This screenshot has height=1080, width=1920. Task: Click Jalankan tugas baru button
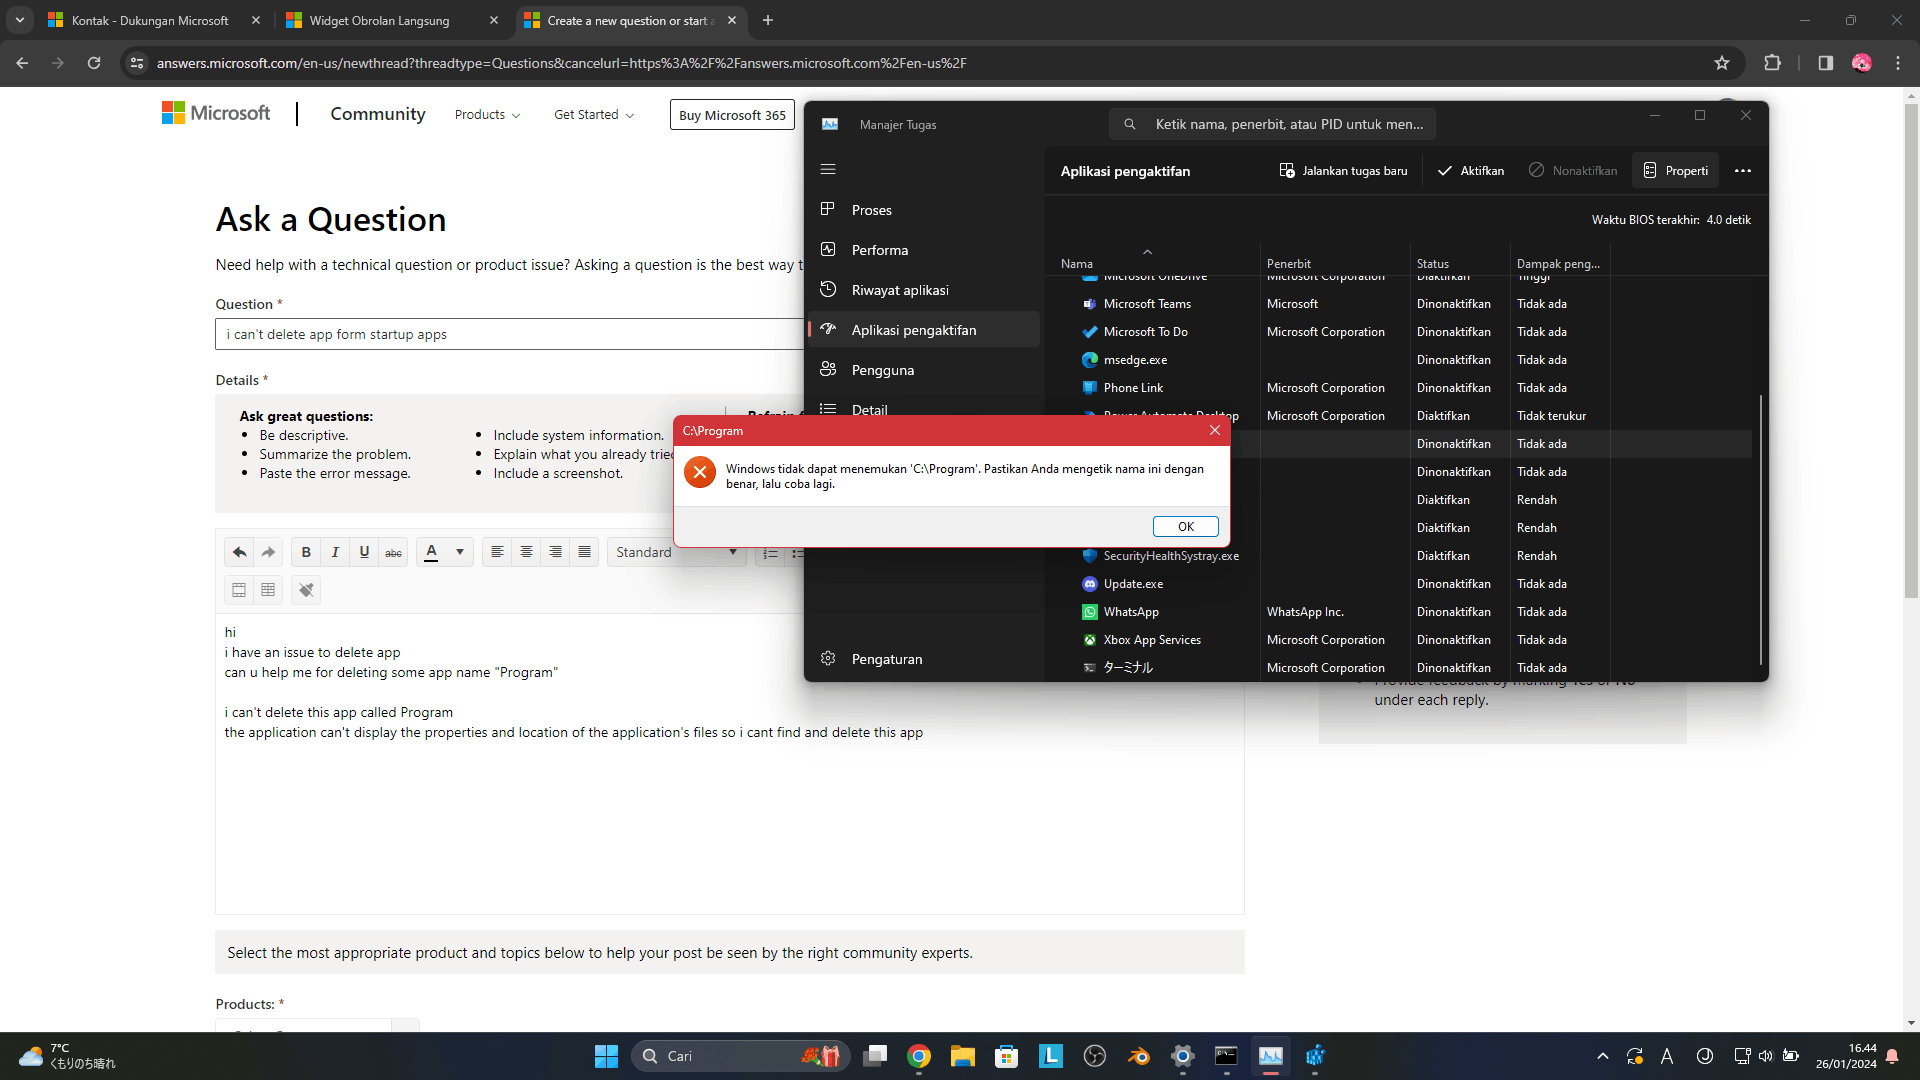point(1343,171)
